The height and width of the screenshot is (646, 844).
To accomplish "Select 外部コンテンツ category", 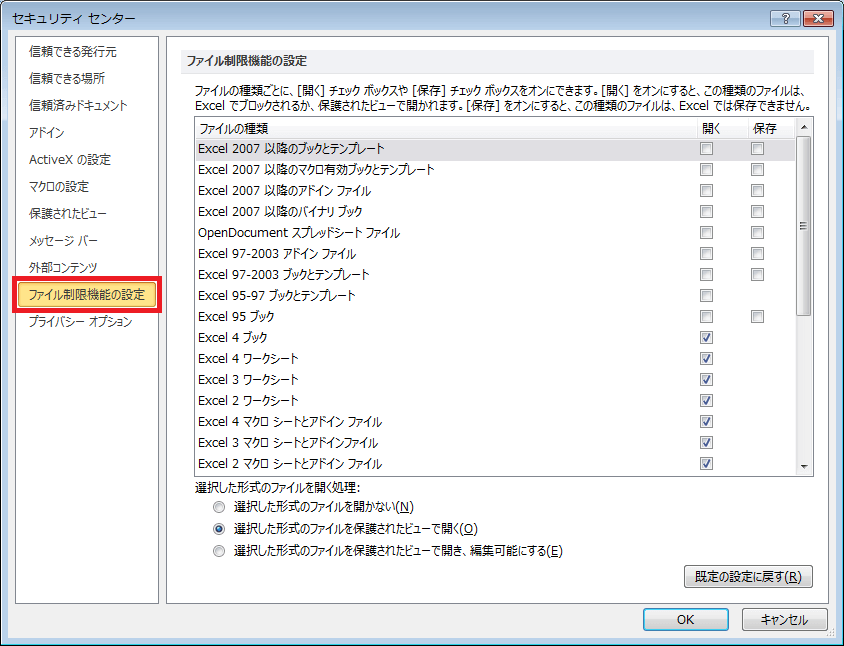I will (63, 267).
